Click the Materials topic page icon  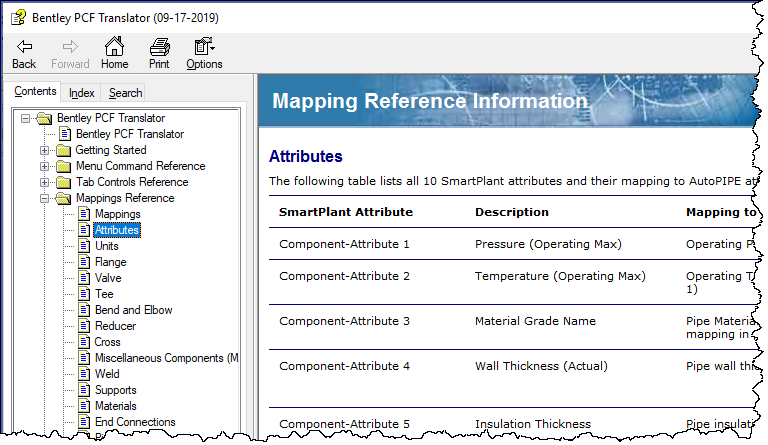[x=84, y=406]
